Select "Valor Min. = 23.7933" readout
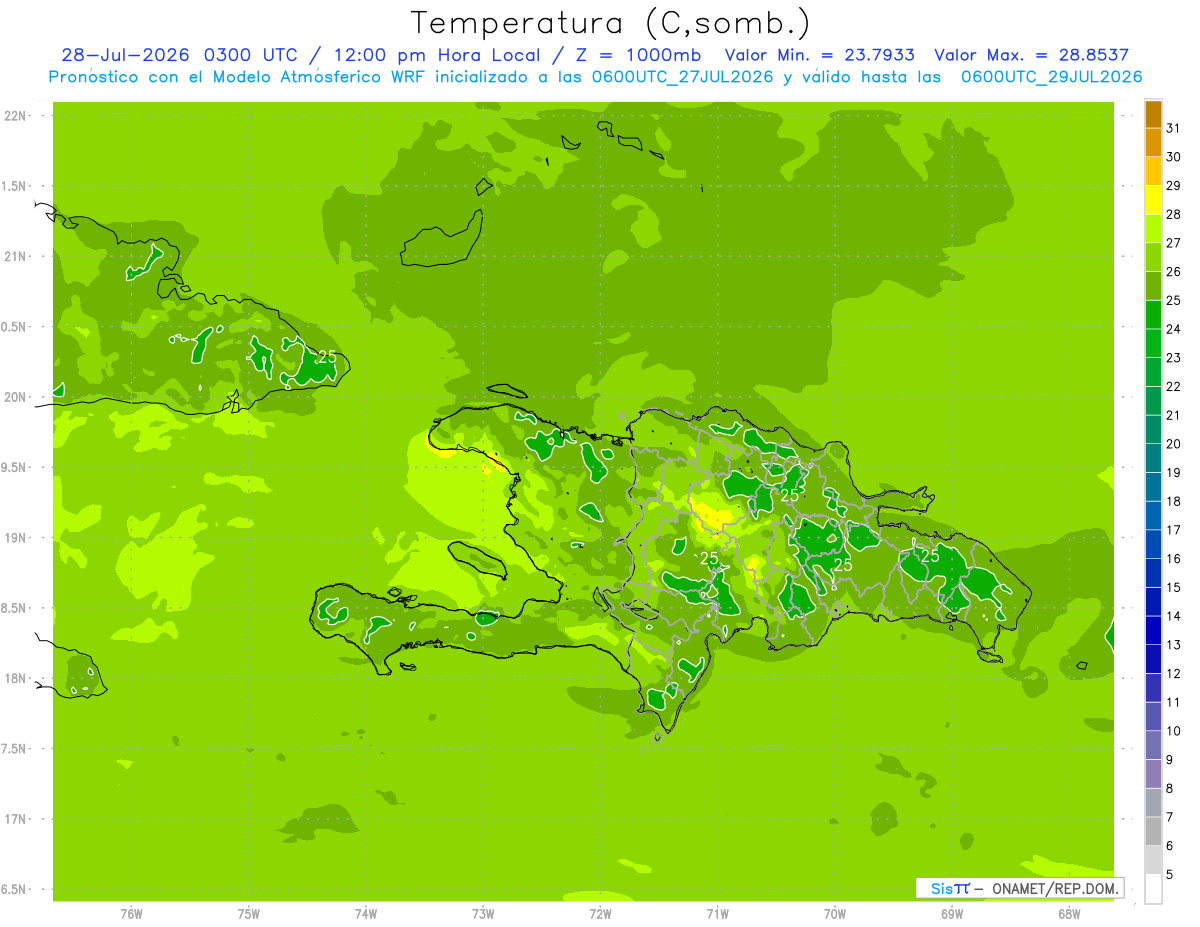 819,55
